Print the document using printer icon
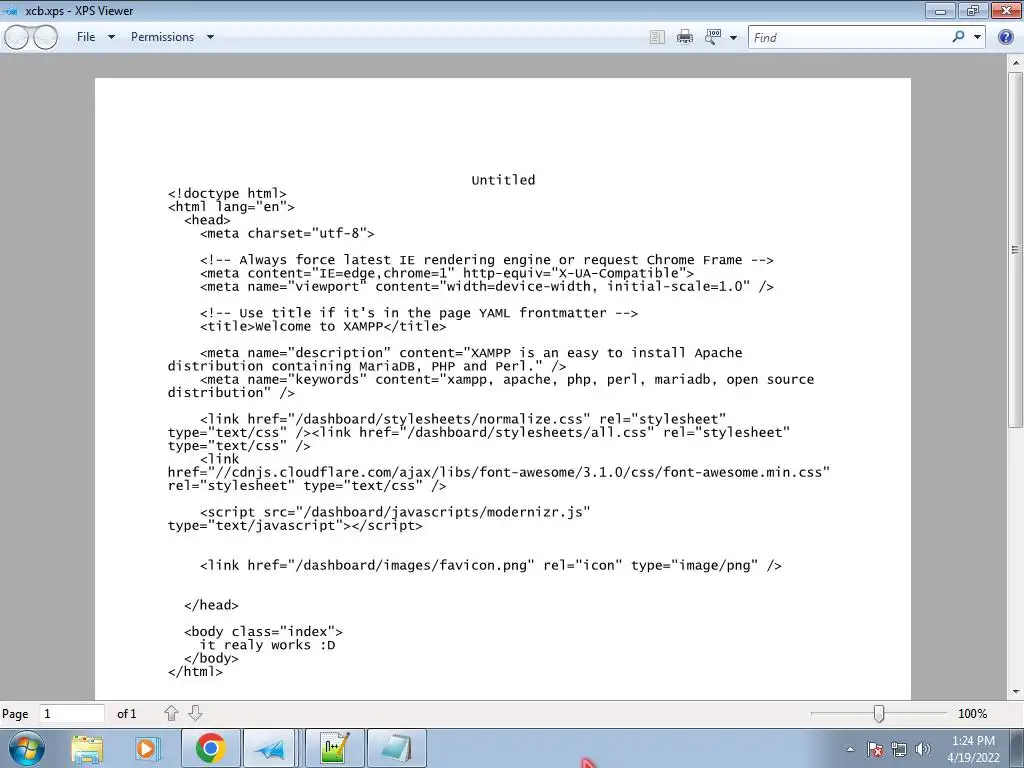Image resolution: width=1024 pixels, height=768 pixels. click(x=685, y=37)
